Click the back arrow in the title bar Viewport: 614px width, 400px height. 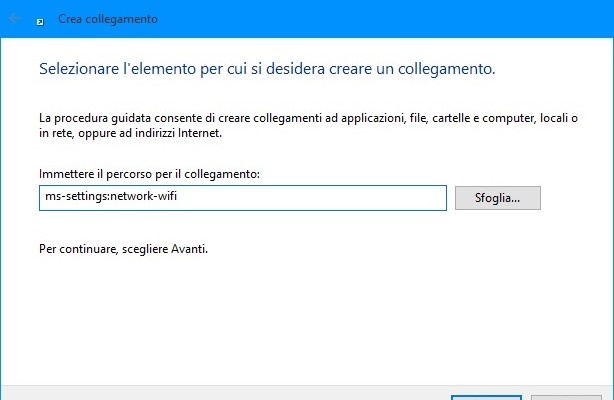15,19
